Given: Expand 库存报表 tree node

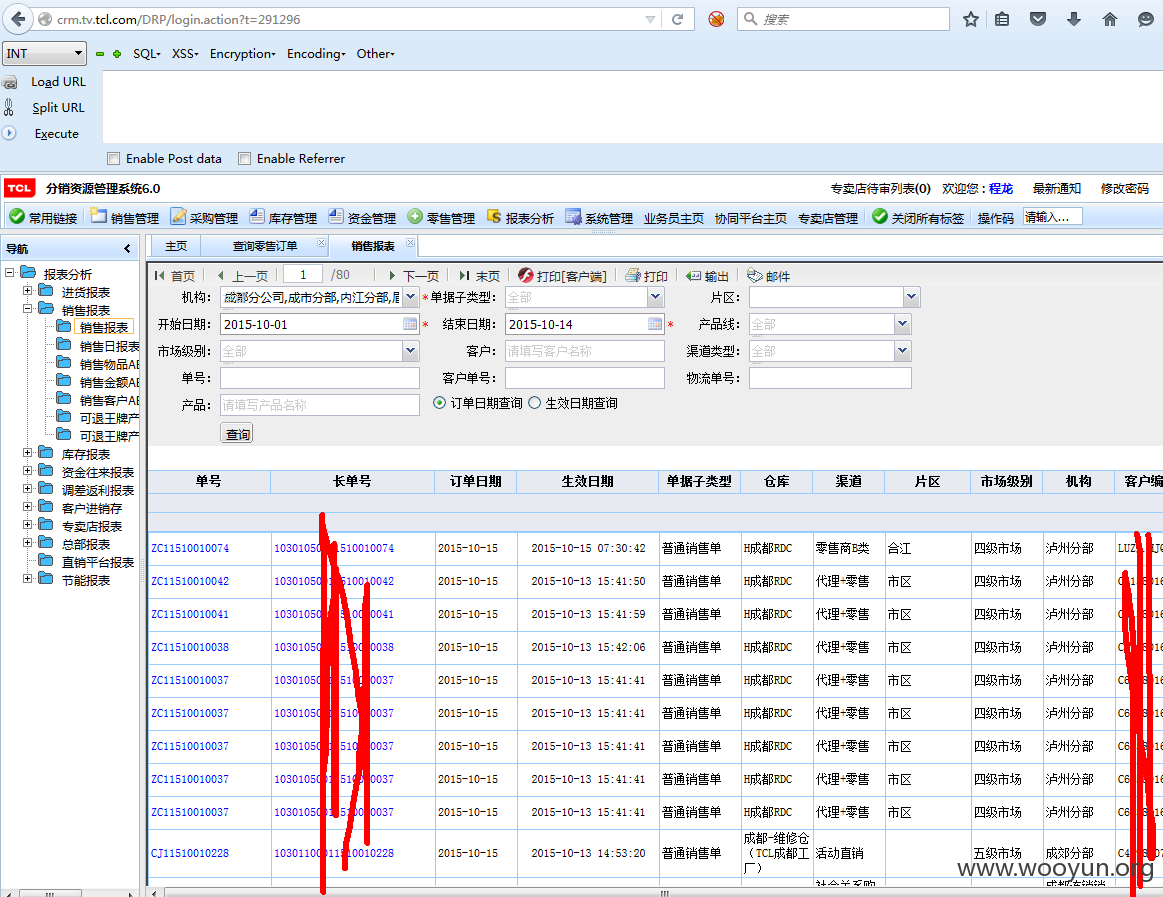Looking at the screenshot, I should [x=27, y=452].
